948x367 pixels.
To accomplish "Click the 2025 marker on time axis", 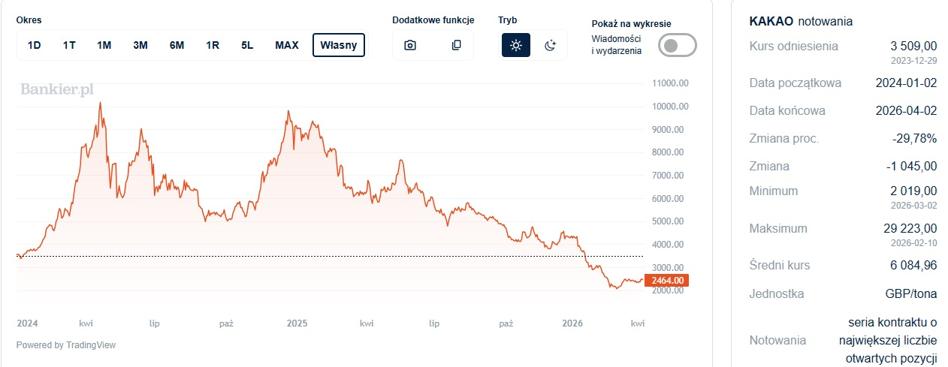I will click(297, 324).
